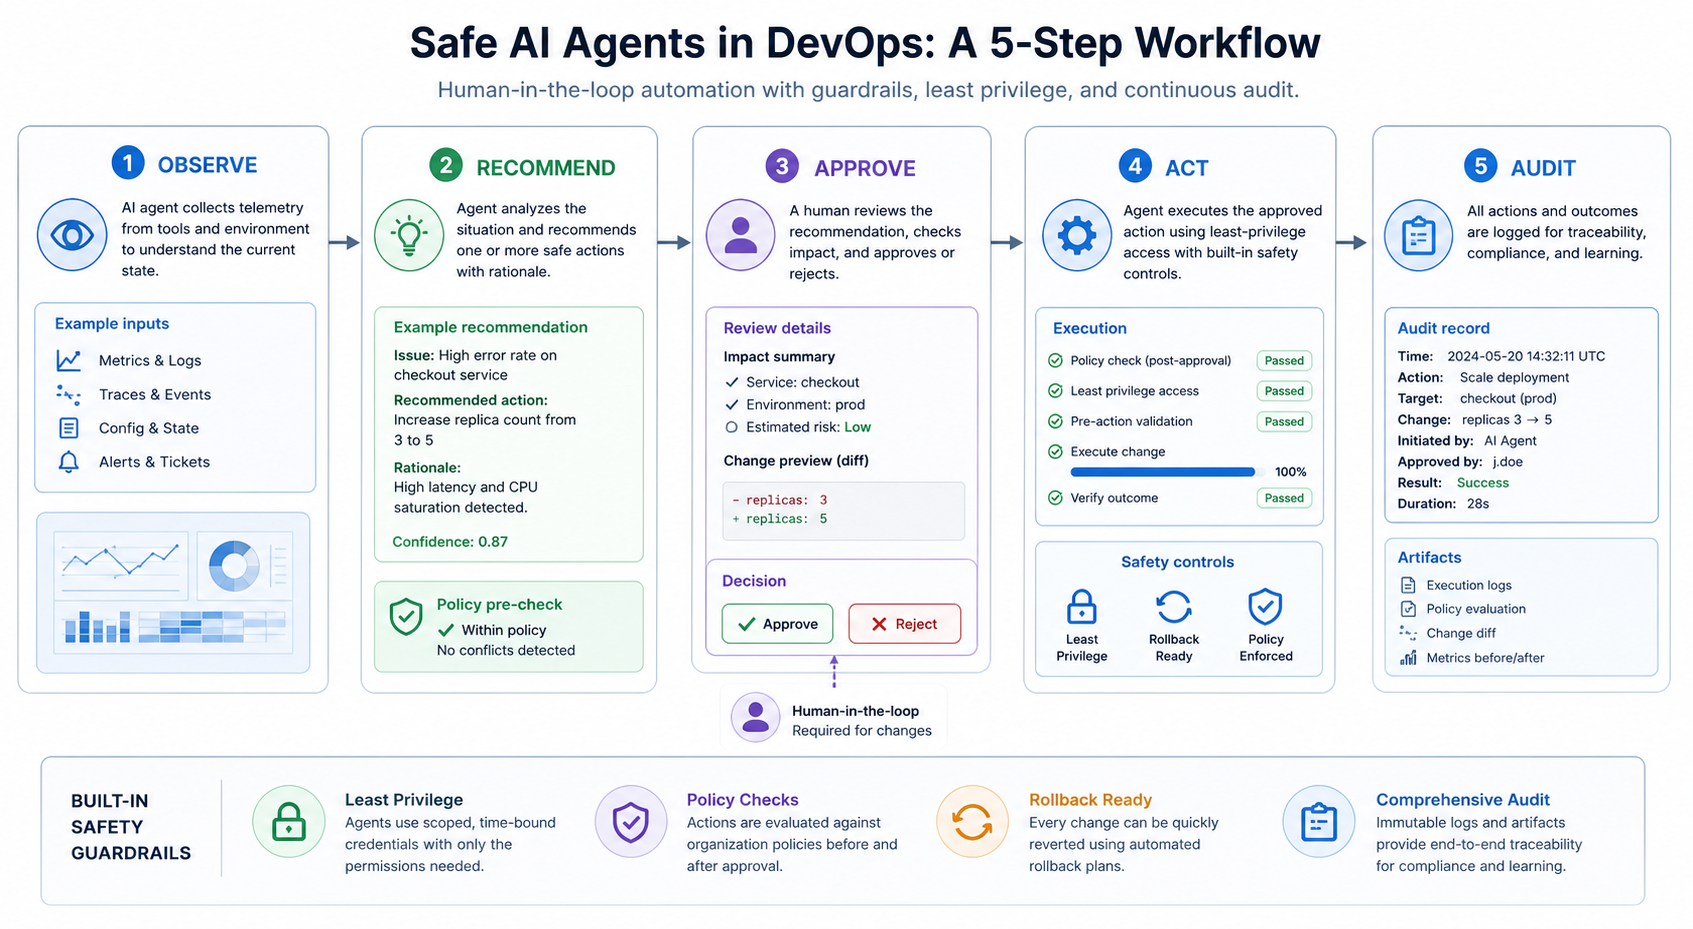Click the circle next to Estimated risk

click(x=731, y=427)
